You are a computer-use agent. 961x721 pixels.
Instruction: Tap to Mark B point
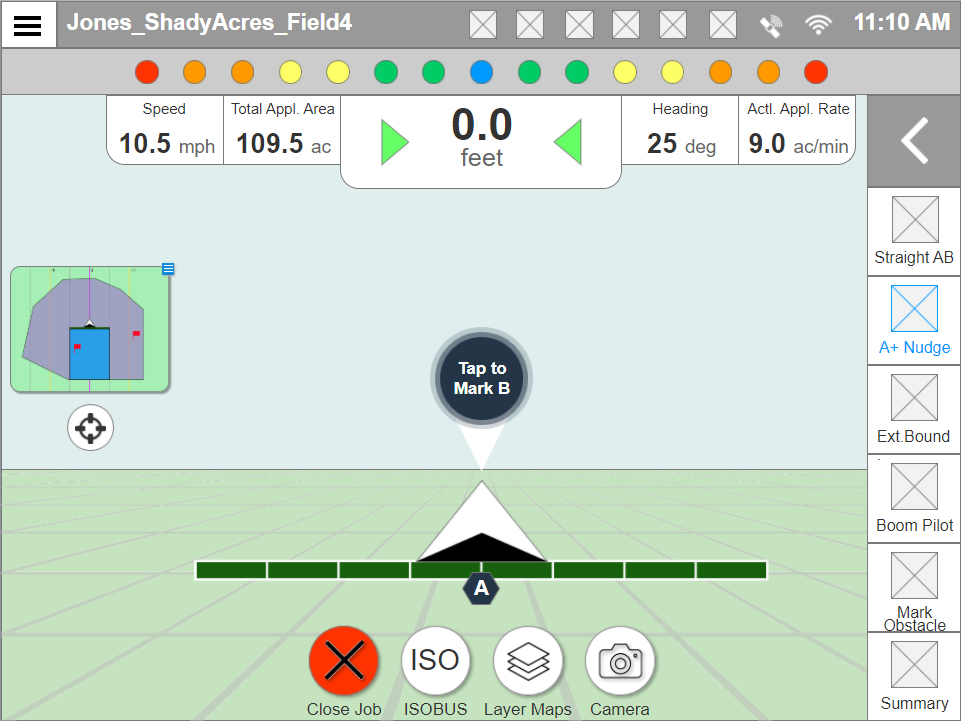pyautogui.click(x=480, y=378)
